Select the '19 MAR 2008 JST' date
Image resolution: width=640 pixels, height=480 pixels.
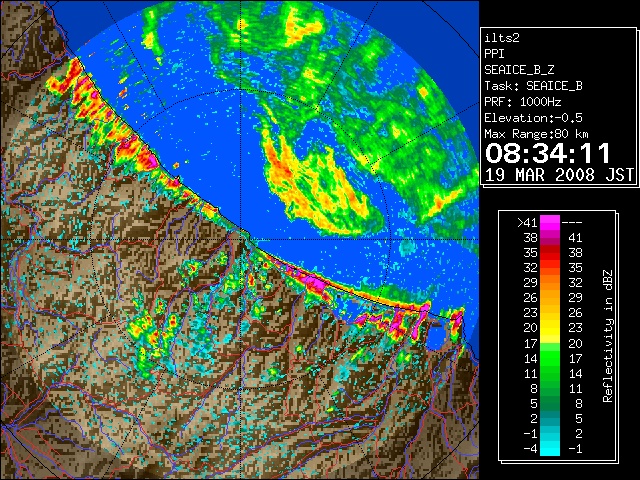click(559, 175)
